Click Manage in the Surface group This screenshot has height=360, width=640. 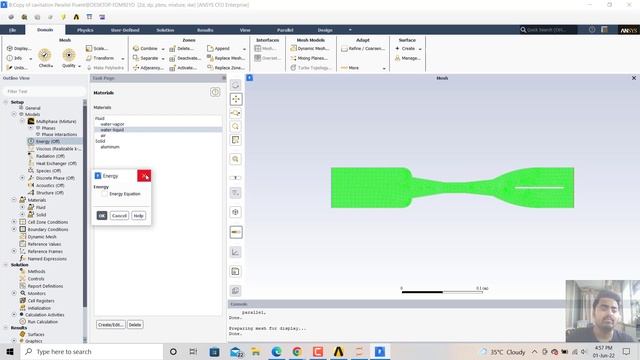click(407, 58)
